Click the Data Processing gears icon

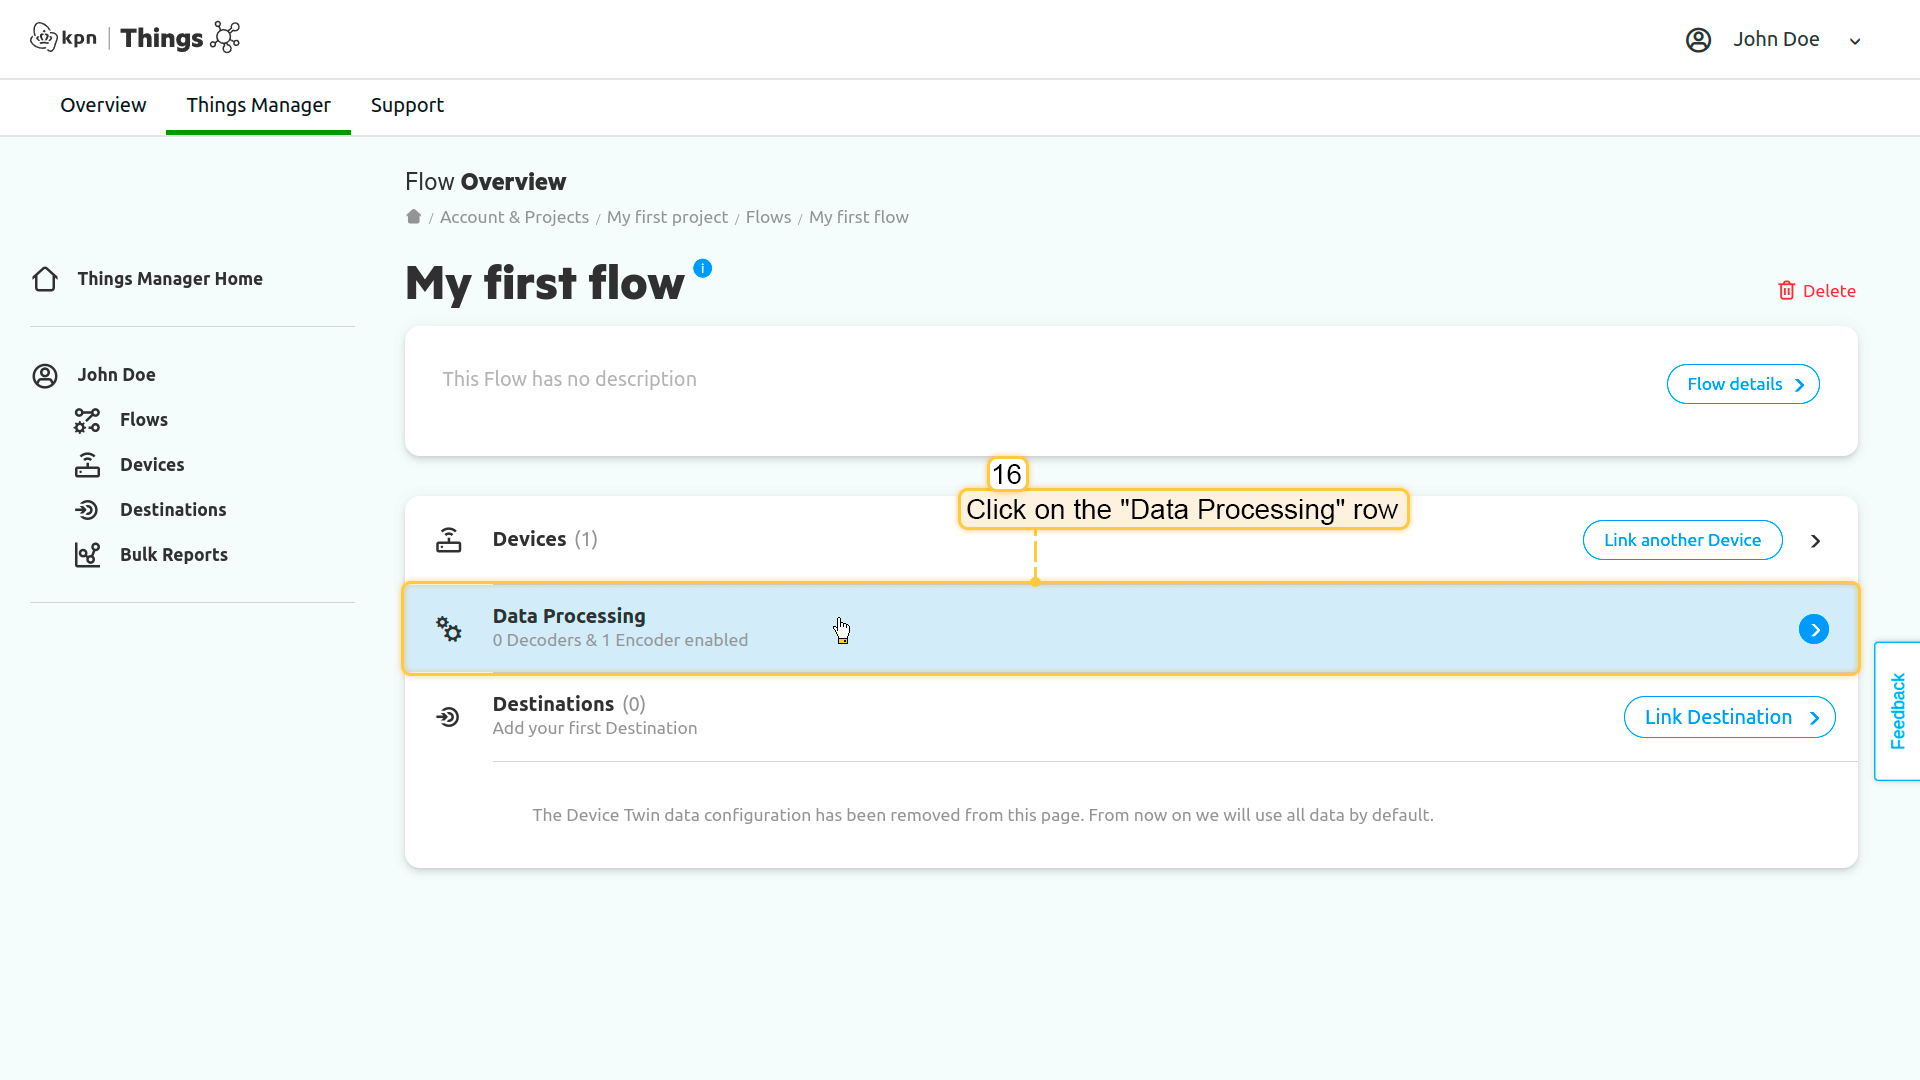449,629
